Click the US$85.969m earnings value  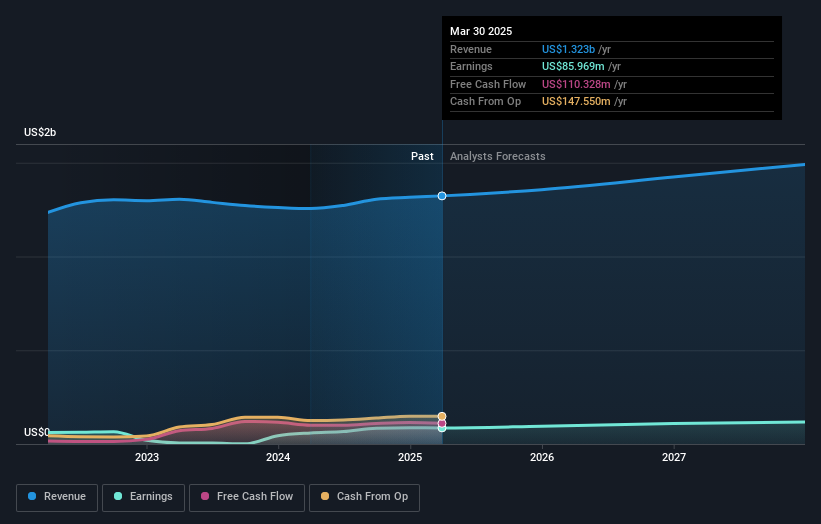[x=573, y=66]
